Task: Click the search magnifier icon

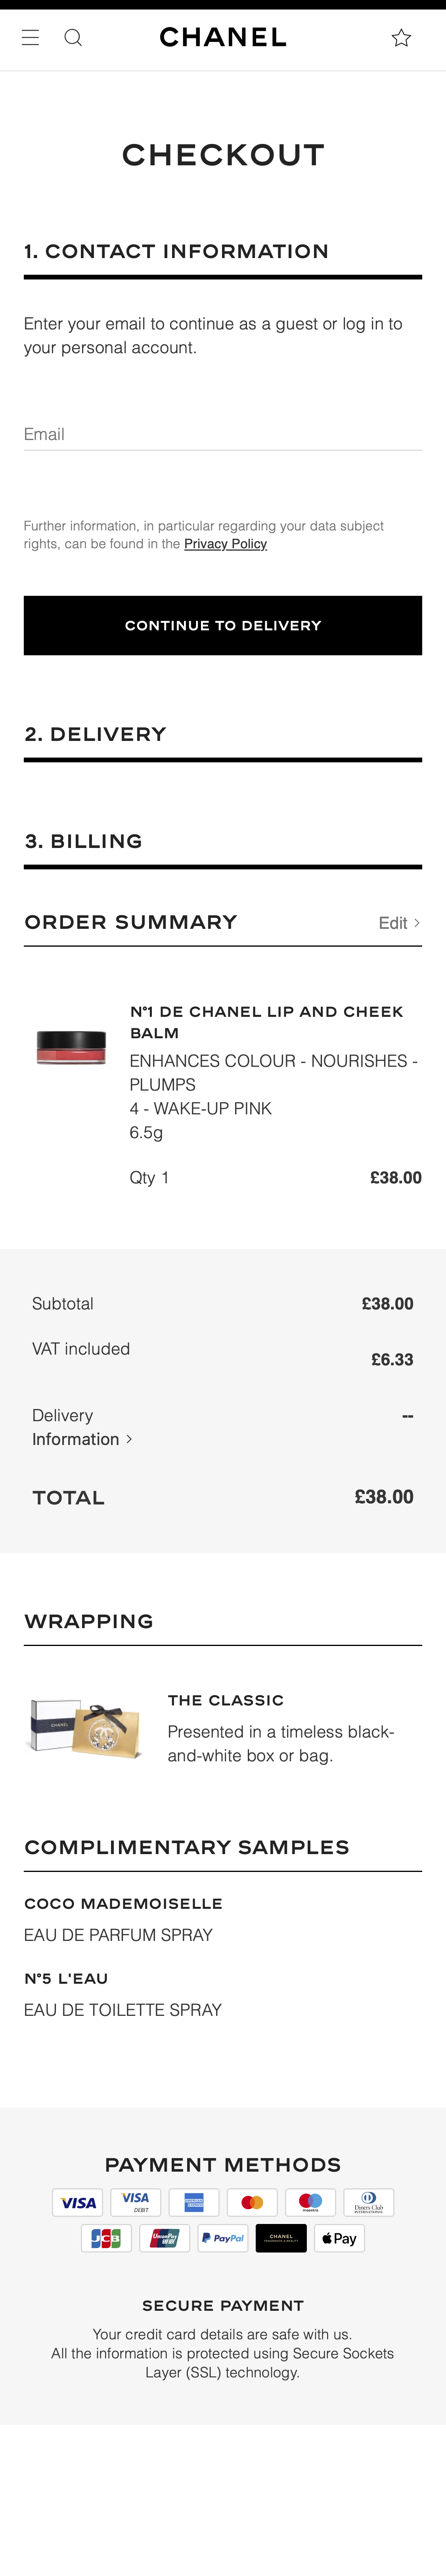Action: (73, 38)
